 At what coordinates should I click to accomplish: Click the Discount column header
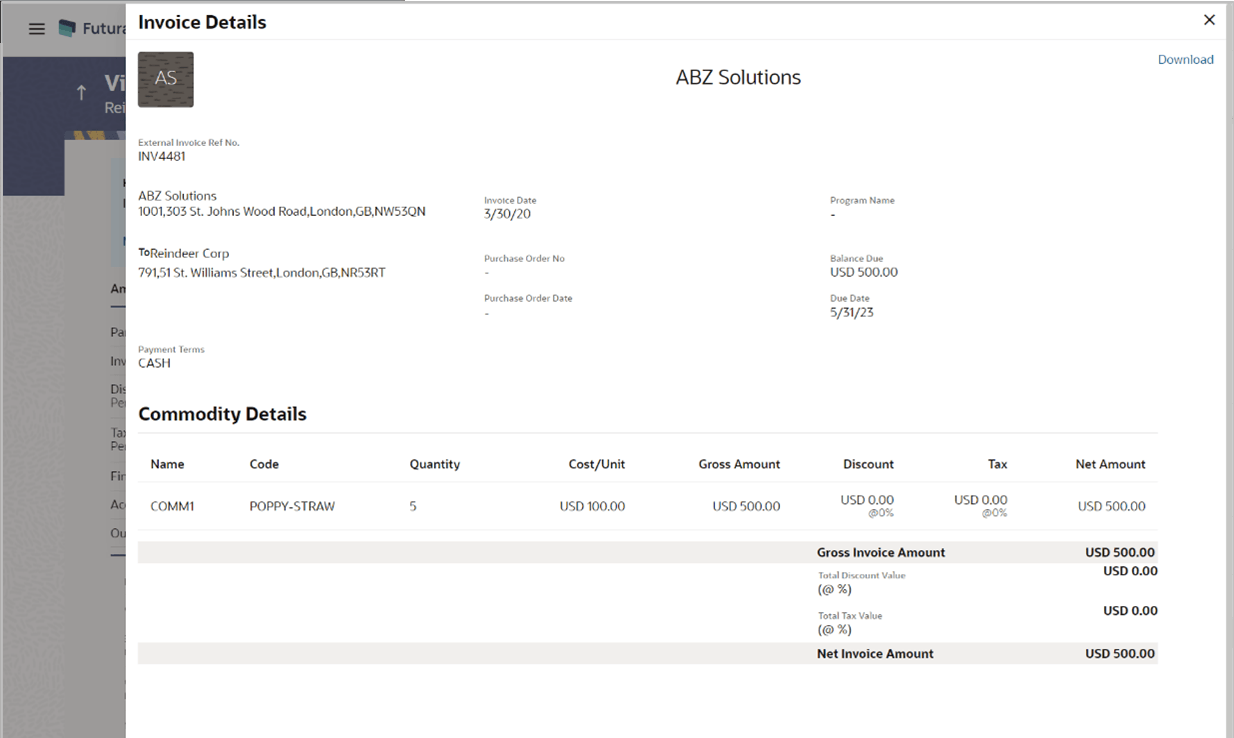(869, 464)
